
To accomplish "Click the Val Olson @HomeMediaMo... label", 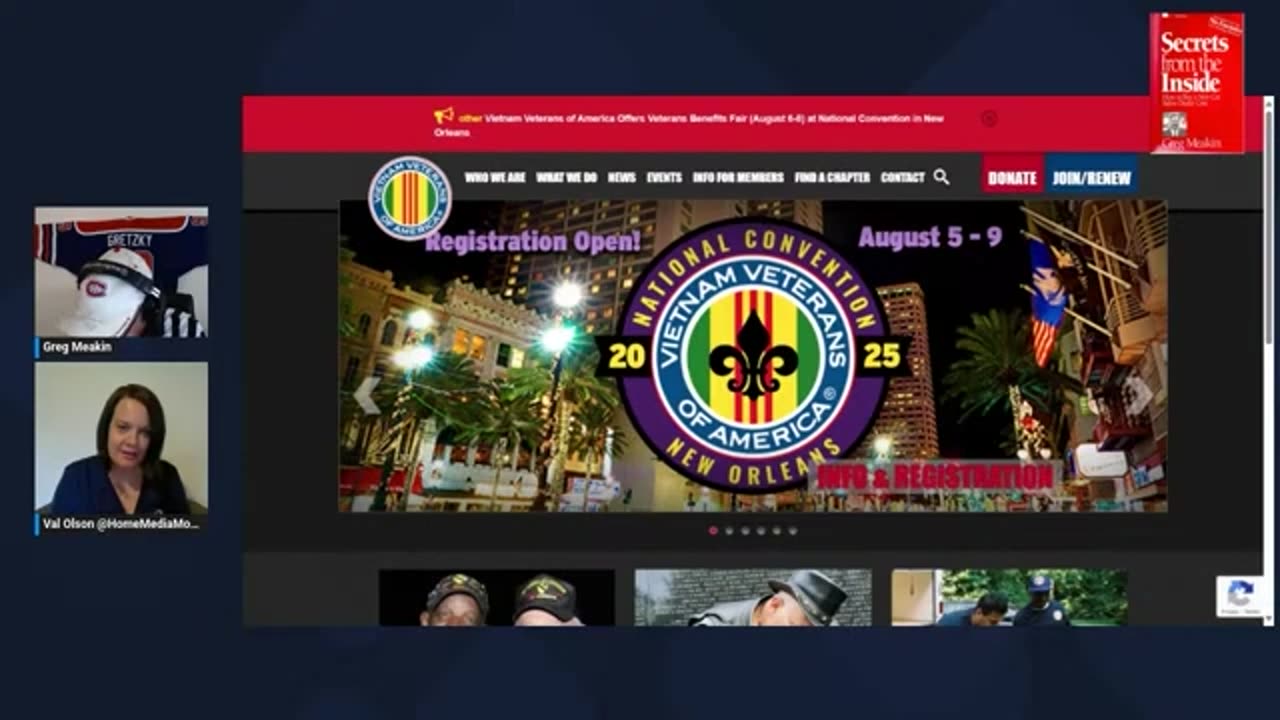I will (122, 523).
